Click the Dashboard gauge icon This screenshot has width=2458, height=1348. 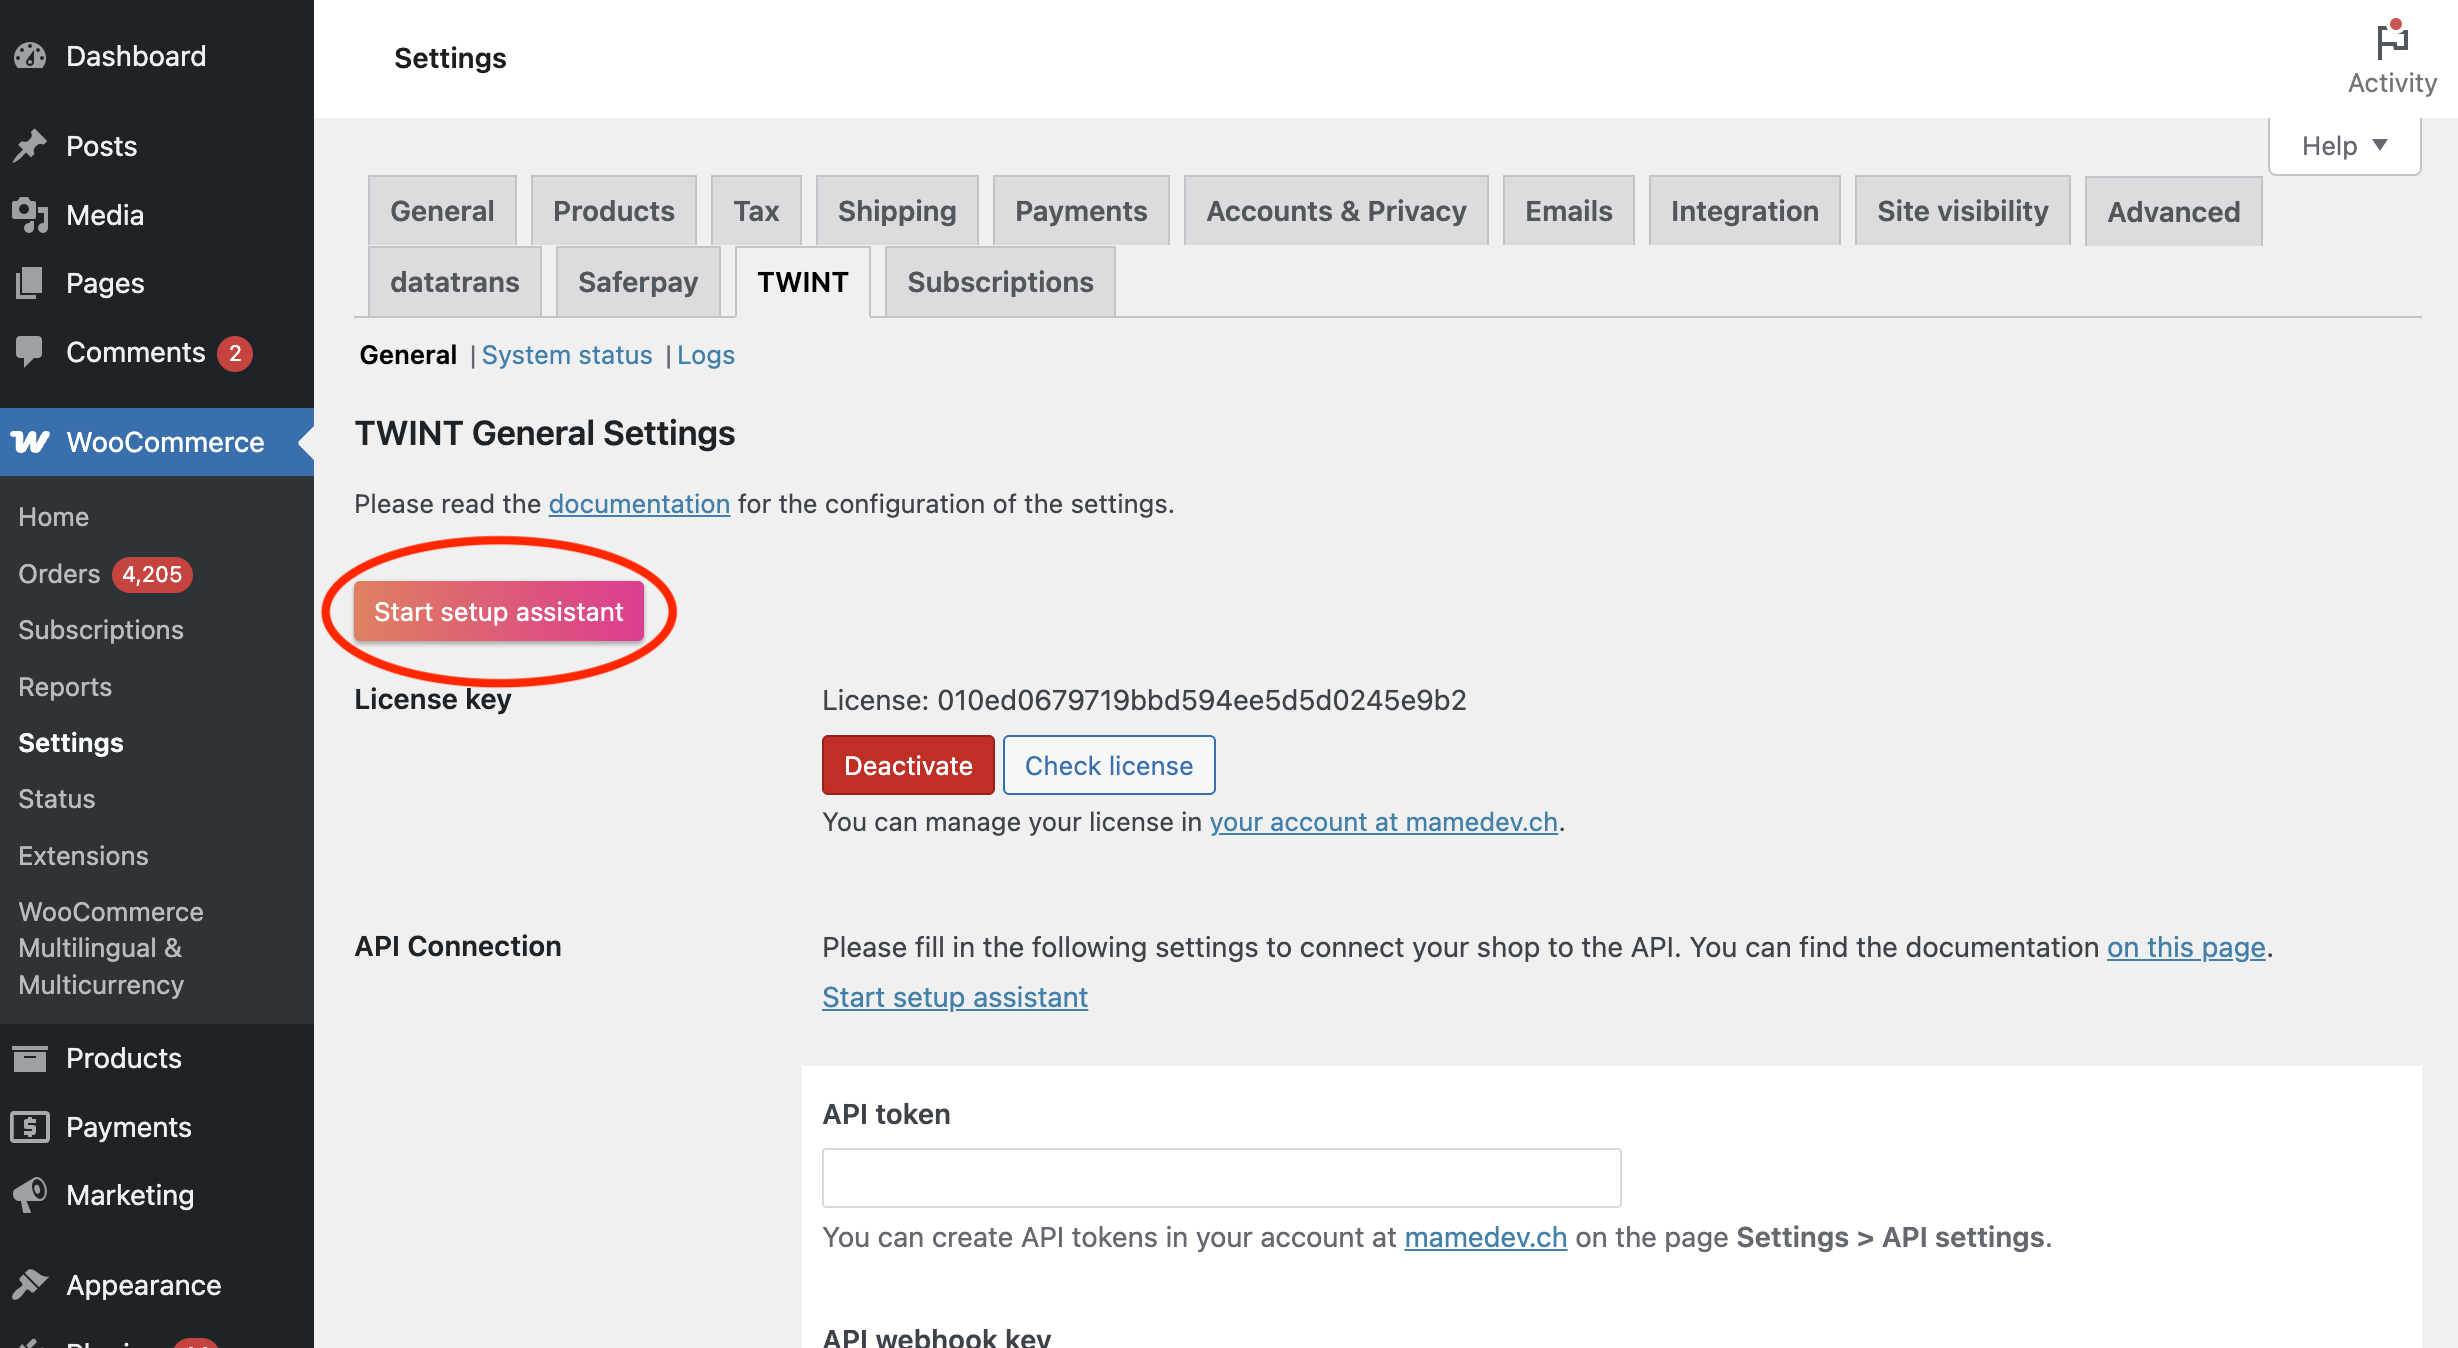pyautogui.click(x=30, y=56)
